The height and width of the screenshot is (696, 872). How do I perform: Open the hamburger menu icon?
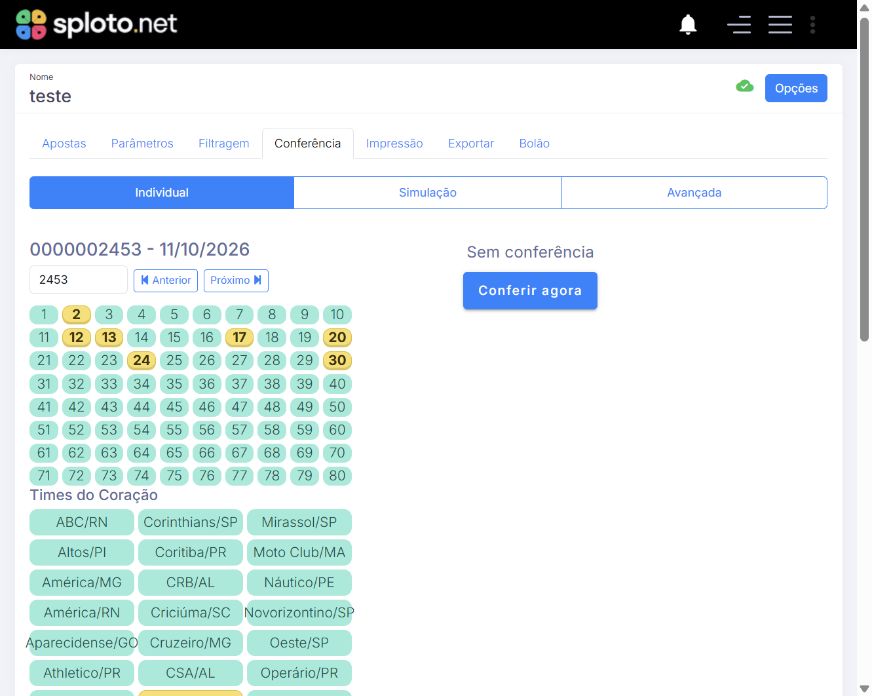tap(780, 24)
